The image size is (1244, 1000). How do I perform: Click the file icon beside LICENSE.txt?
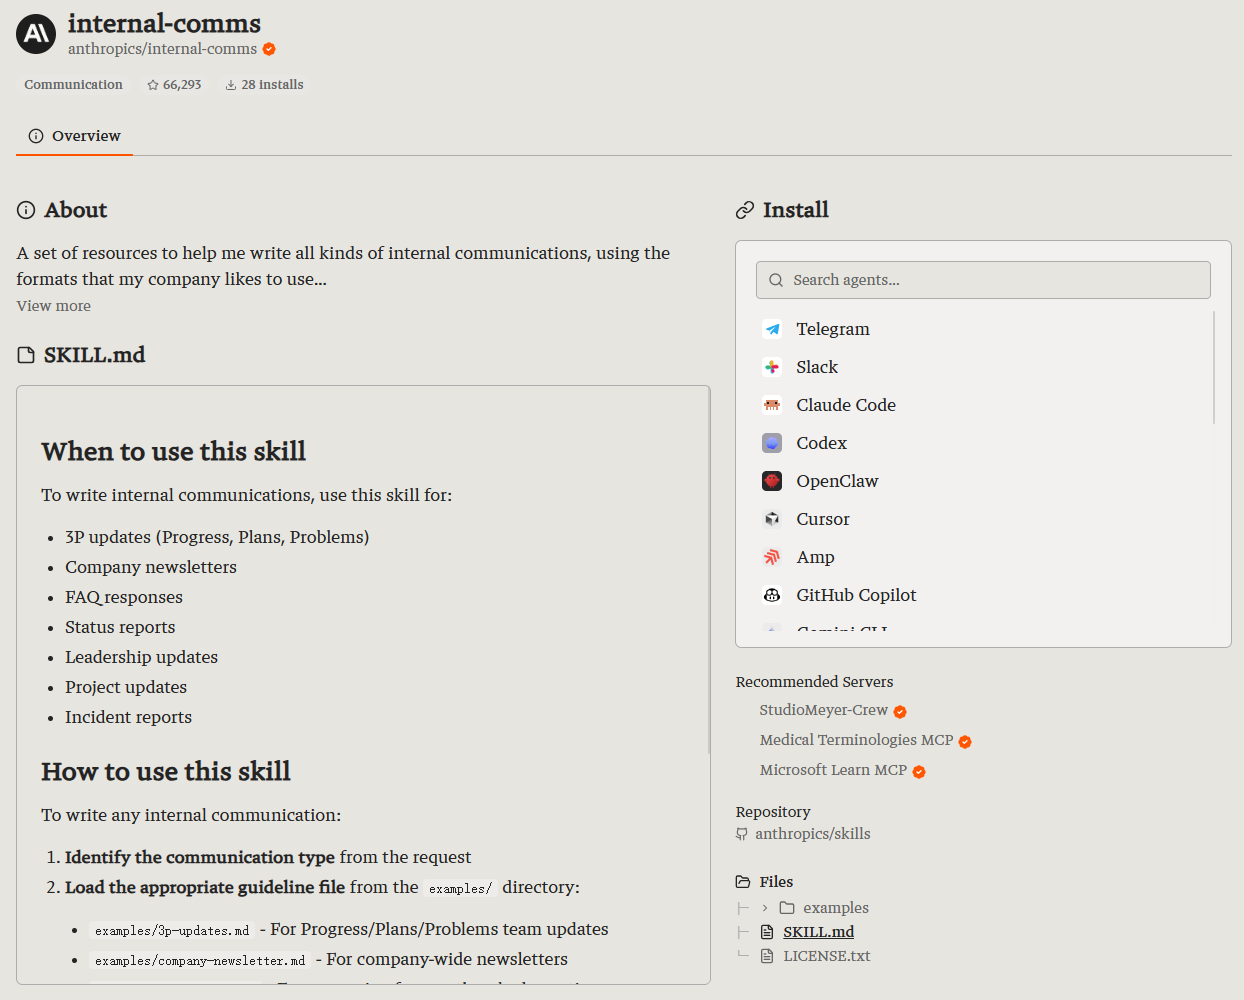click(767, 956)
